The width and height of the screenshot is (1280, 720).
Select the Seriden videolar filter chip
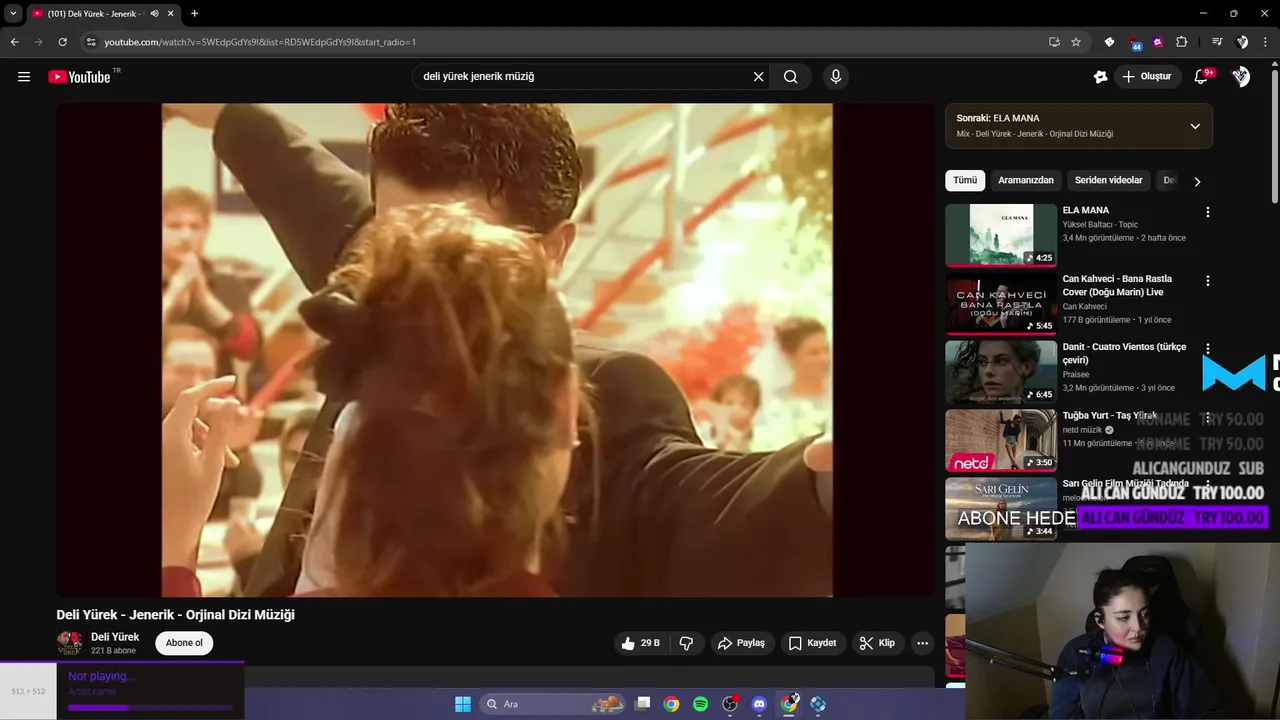tap(1108, 180)
